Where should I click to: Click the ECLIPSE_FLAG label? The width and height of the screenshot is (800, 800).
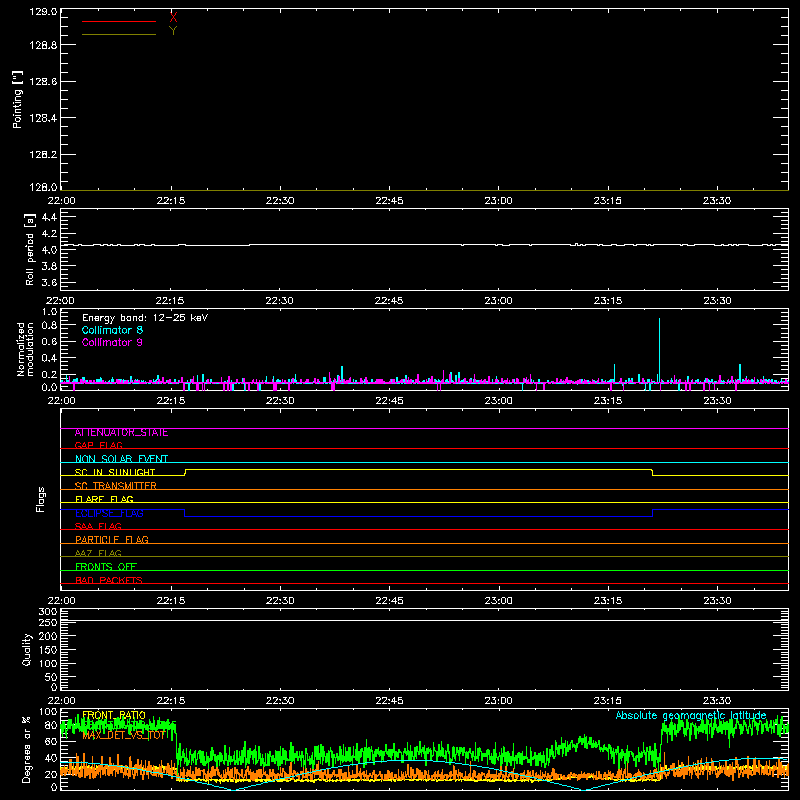(x=109, y=513)
